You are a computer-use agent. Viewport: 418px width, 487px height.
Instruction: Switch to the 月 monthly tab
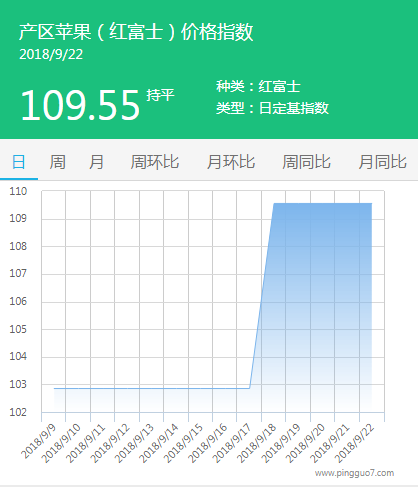[x=96, y=162]
